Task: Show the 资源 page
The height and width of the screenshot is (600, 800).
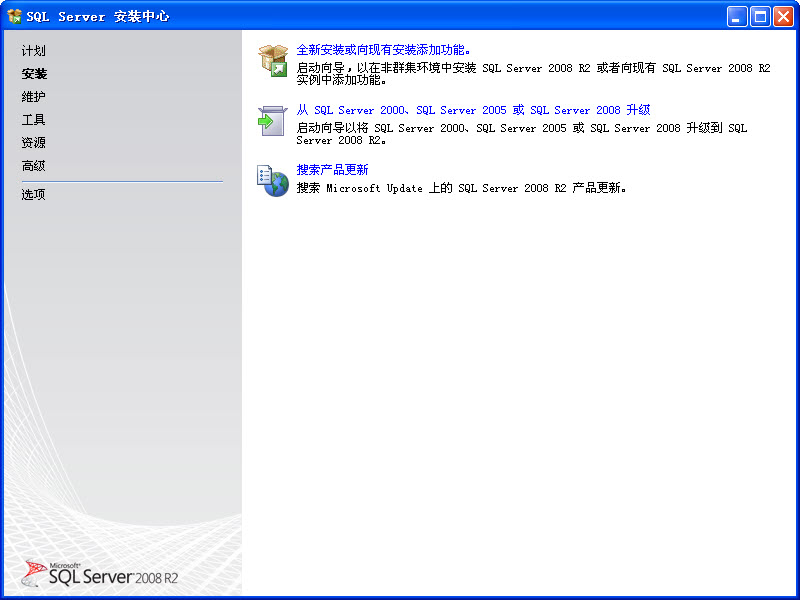Action: [x=34, y=142]
